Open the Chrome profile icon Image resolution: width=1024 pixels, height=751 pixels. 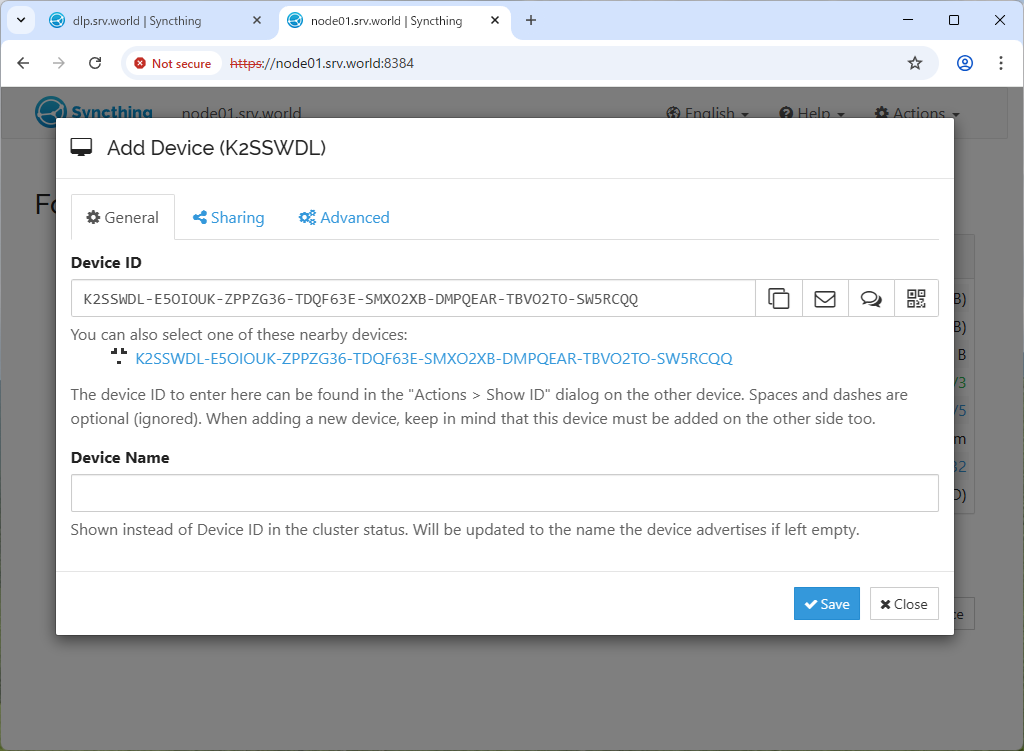pyautogui.click(x=964, y=63)
